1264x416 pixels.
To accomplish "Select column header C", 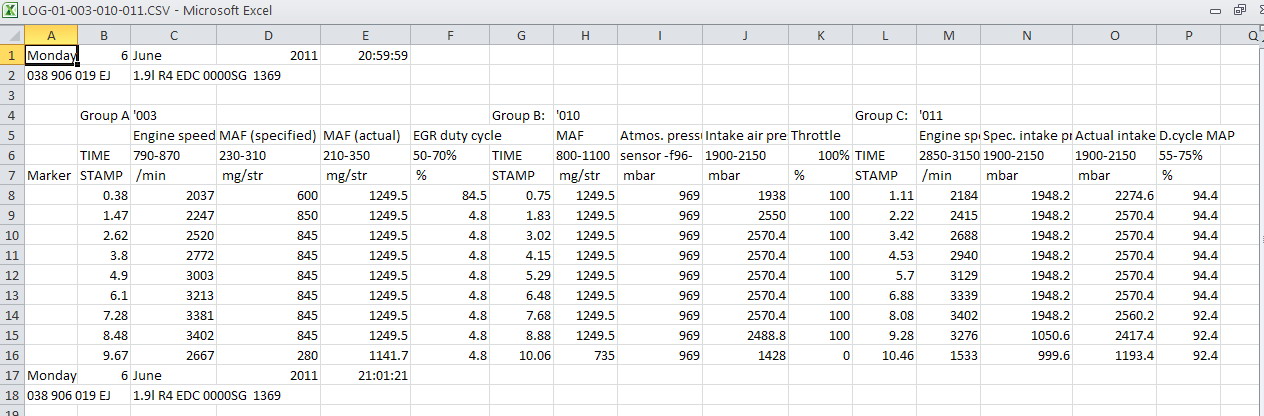I will point(173,35).
